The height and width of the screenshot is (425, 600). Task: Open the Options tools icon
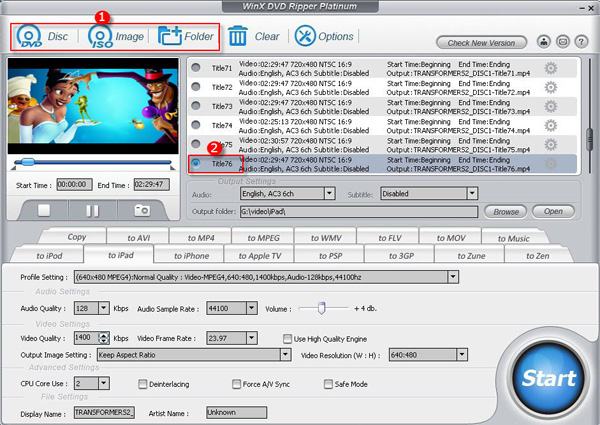tap(305, 36)
